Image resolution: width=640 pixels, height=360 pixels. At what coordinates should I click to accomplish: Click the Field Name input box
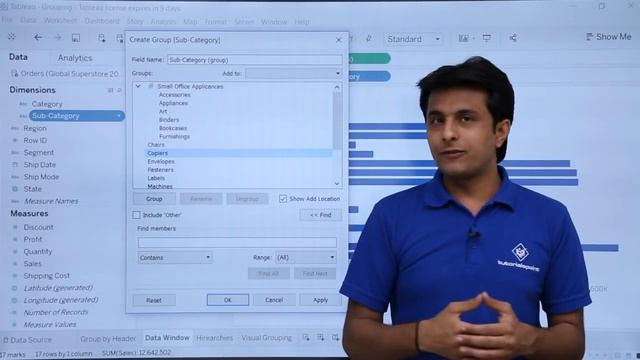pos(255,60)
